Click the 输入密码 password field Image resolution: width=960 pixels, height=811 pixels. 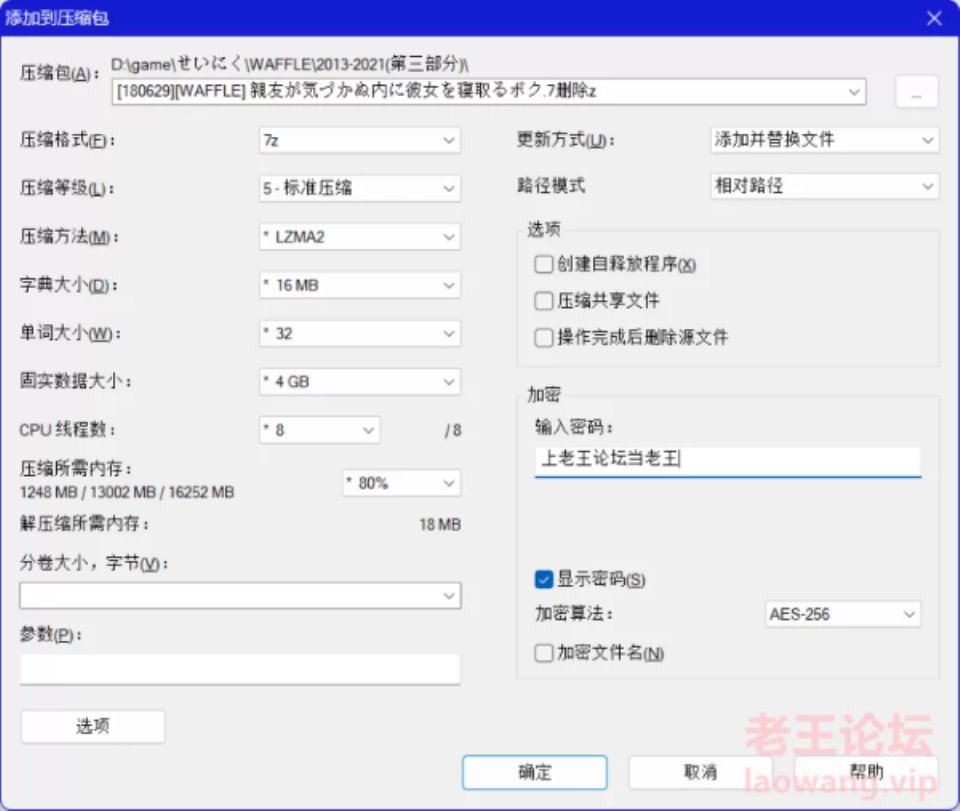click(727, 460)
